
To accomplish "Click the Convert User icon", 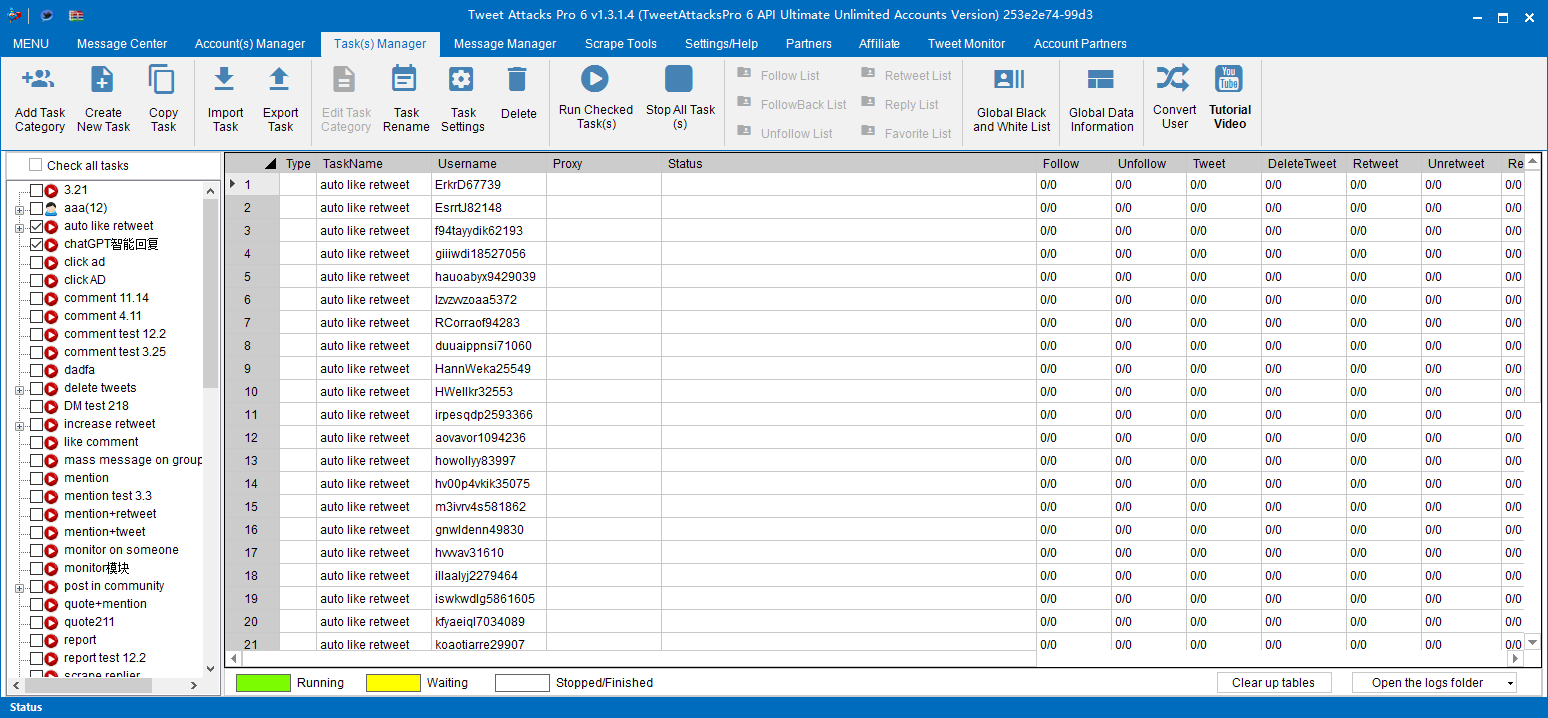I will click(x=1173, y=78).
